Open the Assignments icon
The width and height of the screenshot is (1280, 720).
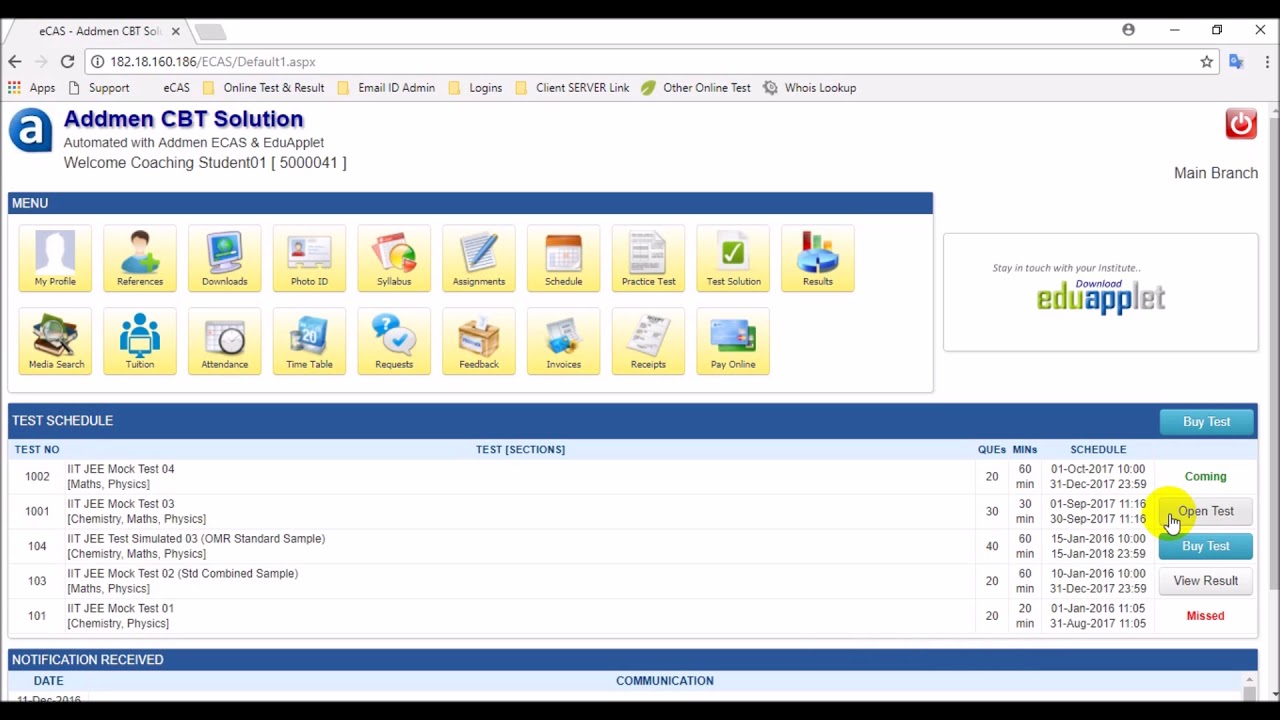(x=479, y=258)
